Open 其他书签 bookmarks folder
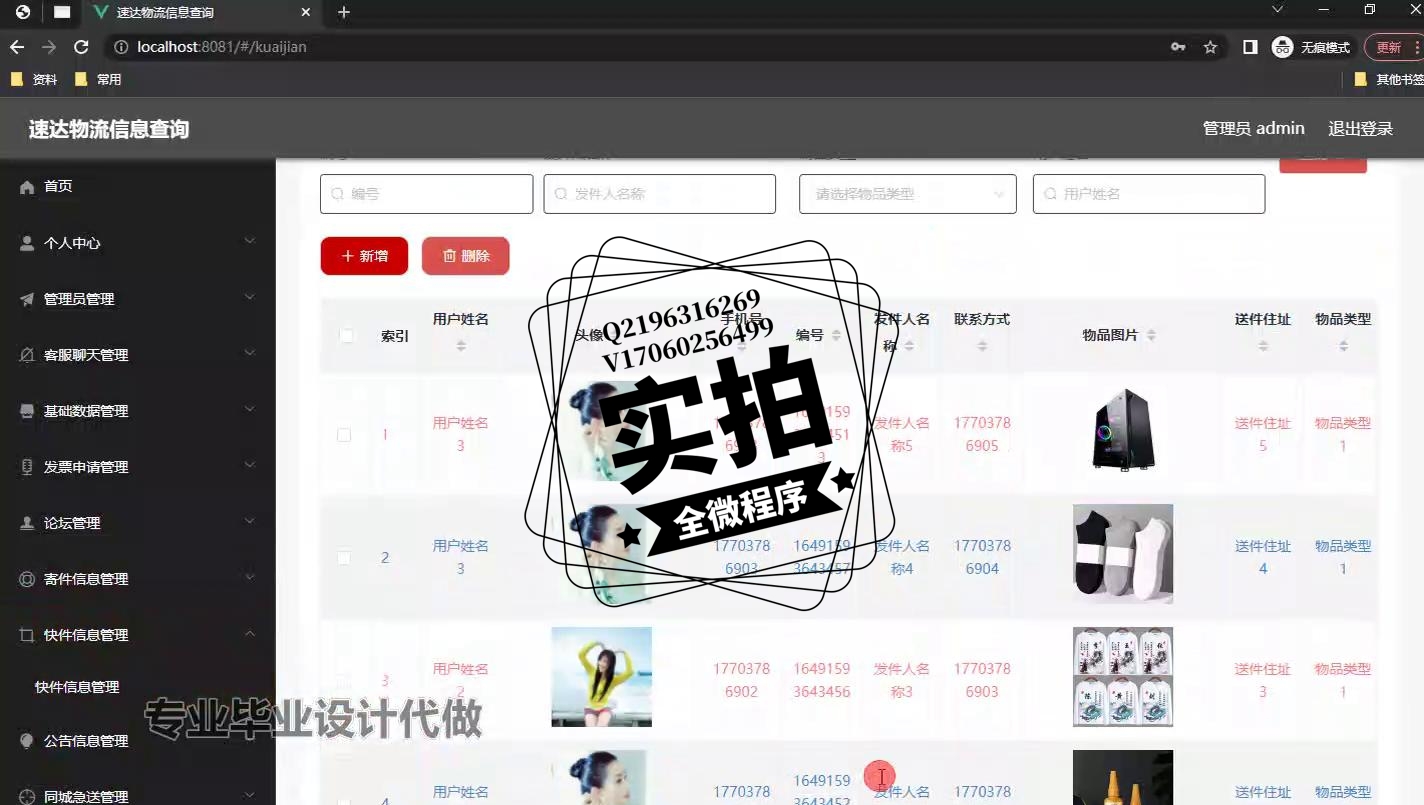This screenshot has height=805, width=1424. point(1390,79)
